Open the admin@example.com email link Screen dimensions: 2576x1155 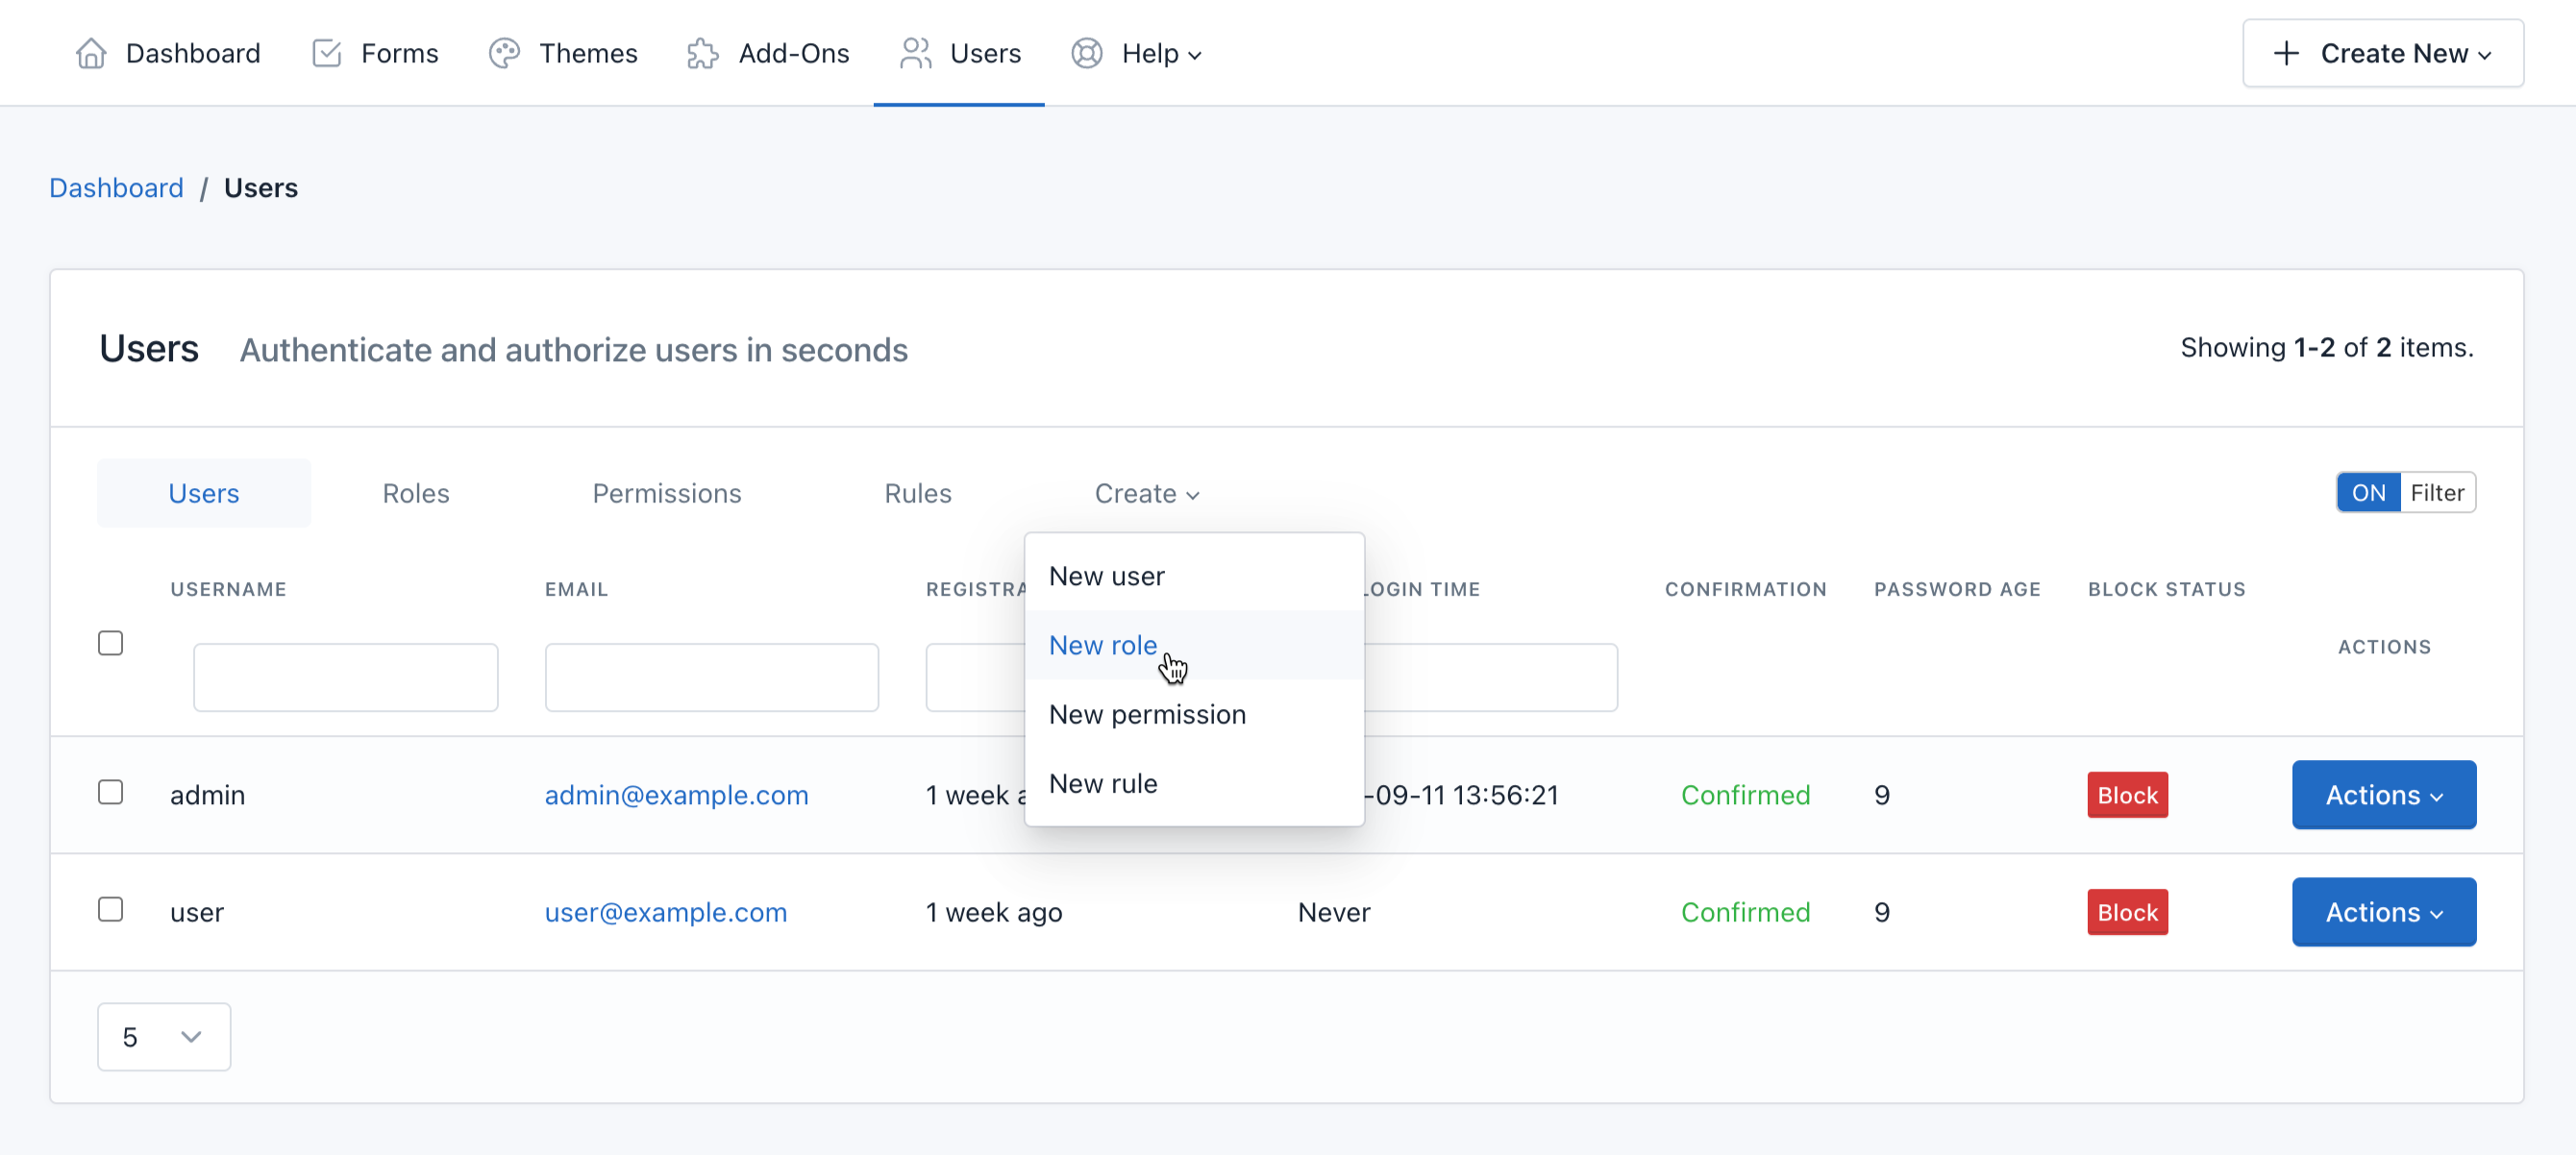point(677,794)
